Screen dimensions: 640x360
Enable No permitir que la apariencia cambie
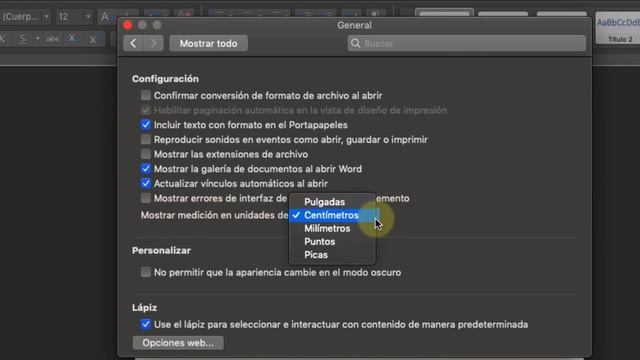tap(146, 272)
